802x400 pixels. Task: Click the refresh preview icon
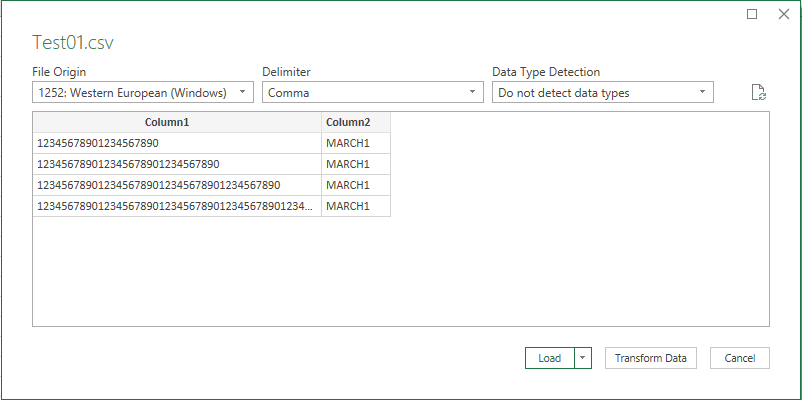tap(759, 93)
